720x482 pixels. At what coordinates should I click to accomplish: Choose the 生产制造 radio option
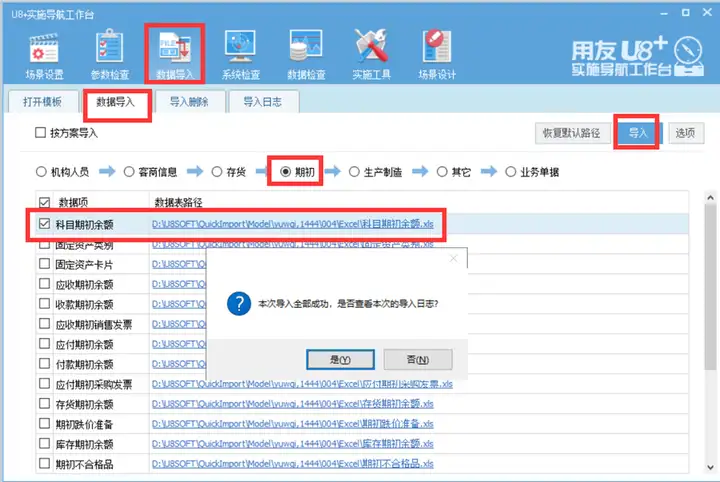coord(354,172)
